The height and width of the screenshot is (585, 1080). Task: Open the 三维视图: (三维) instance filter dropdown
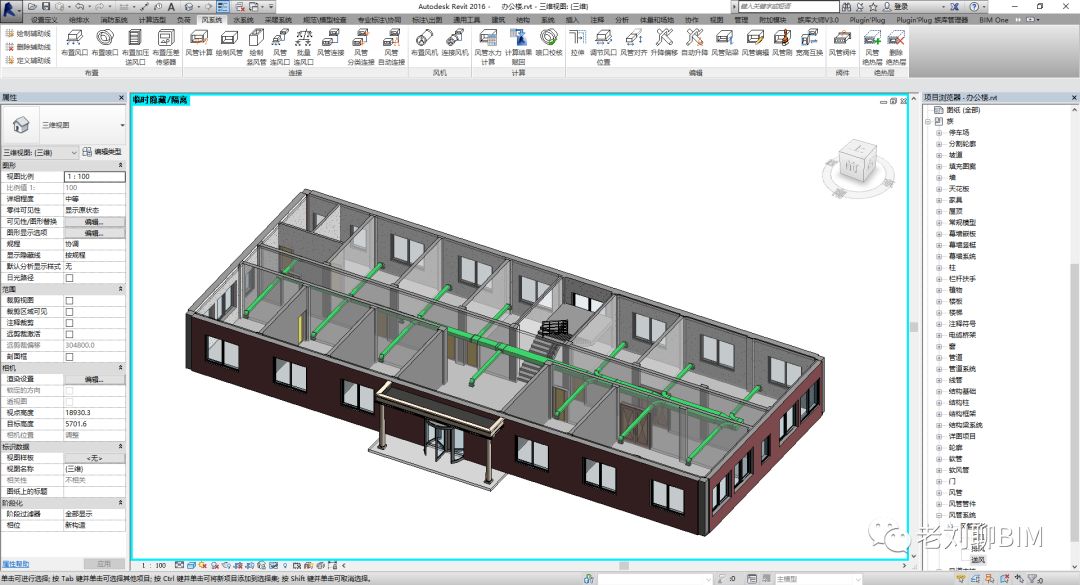tap(40, 152)
